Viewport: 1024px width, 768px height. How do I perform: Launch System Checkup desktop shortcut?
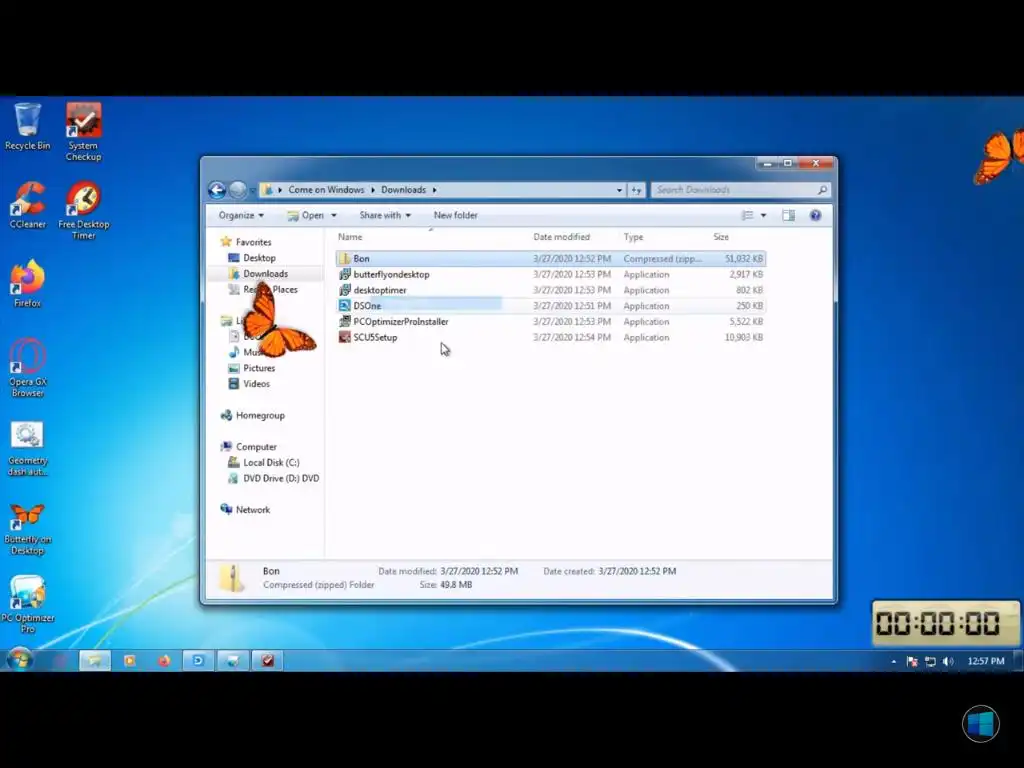tap(84, 131)
